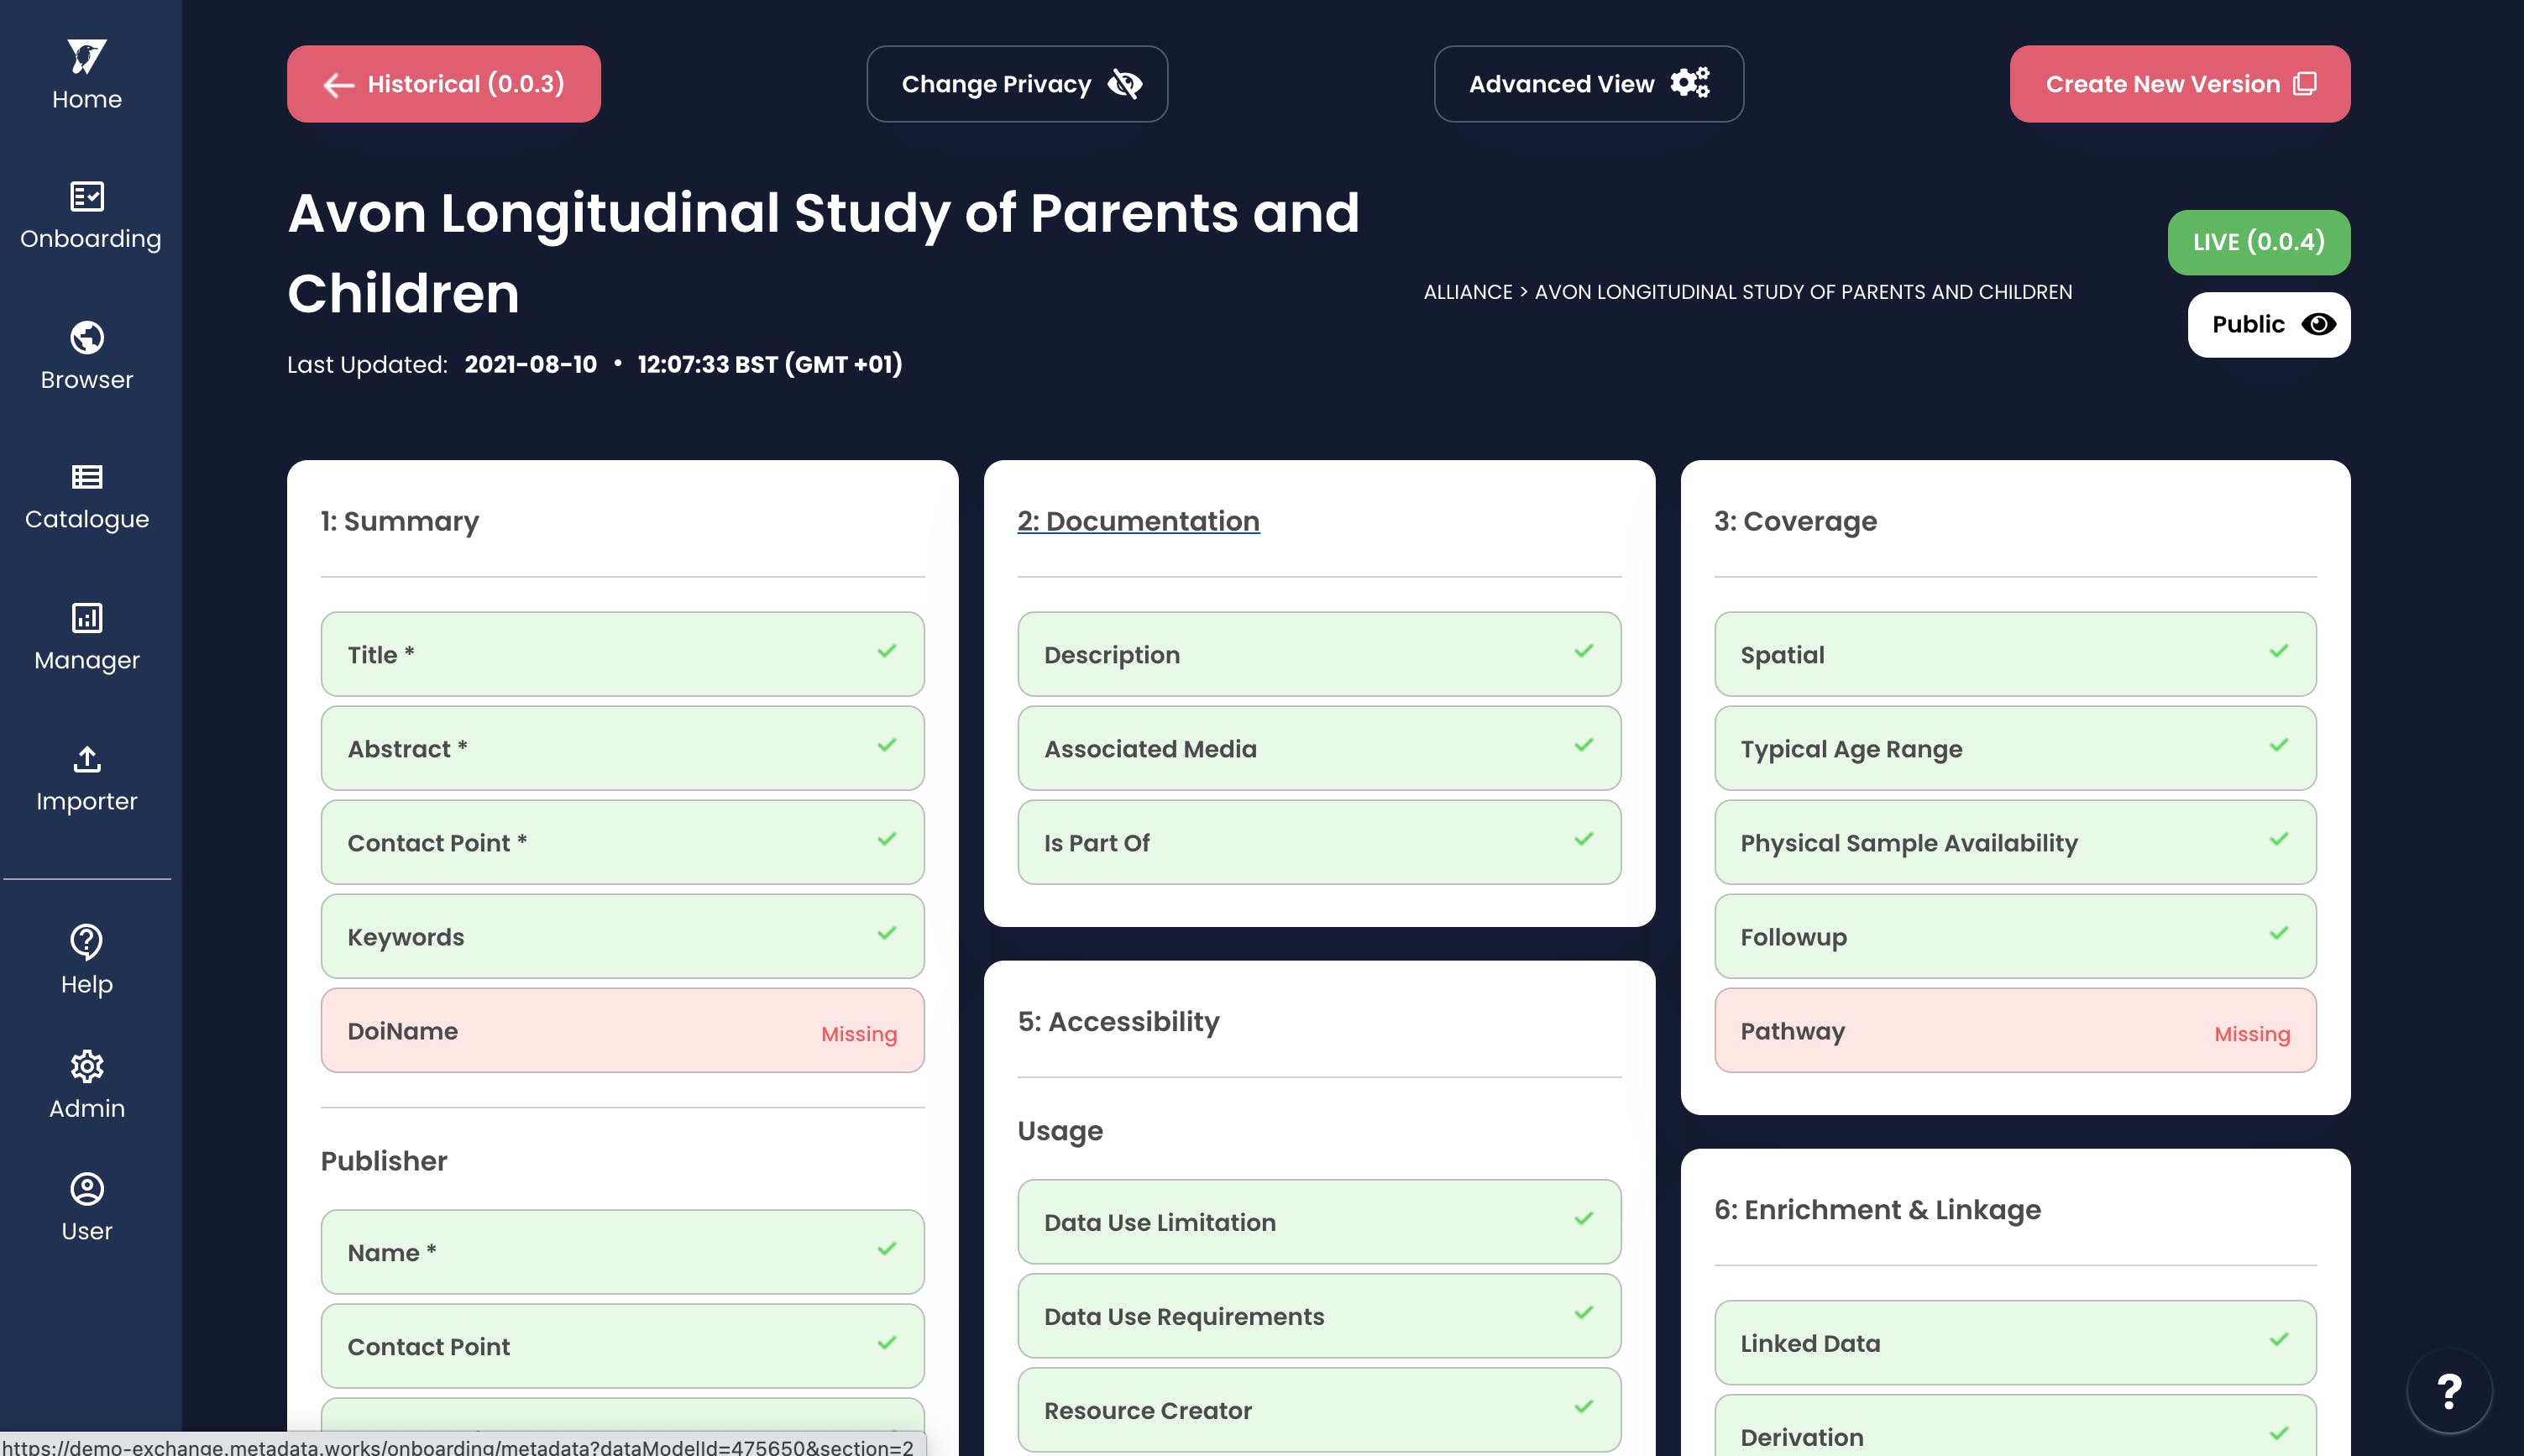Click the floating question mark help button

tap(2448, 1391)
